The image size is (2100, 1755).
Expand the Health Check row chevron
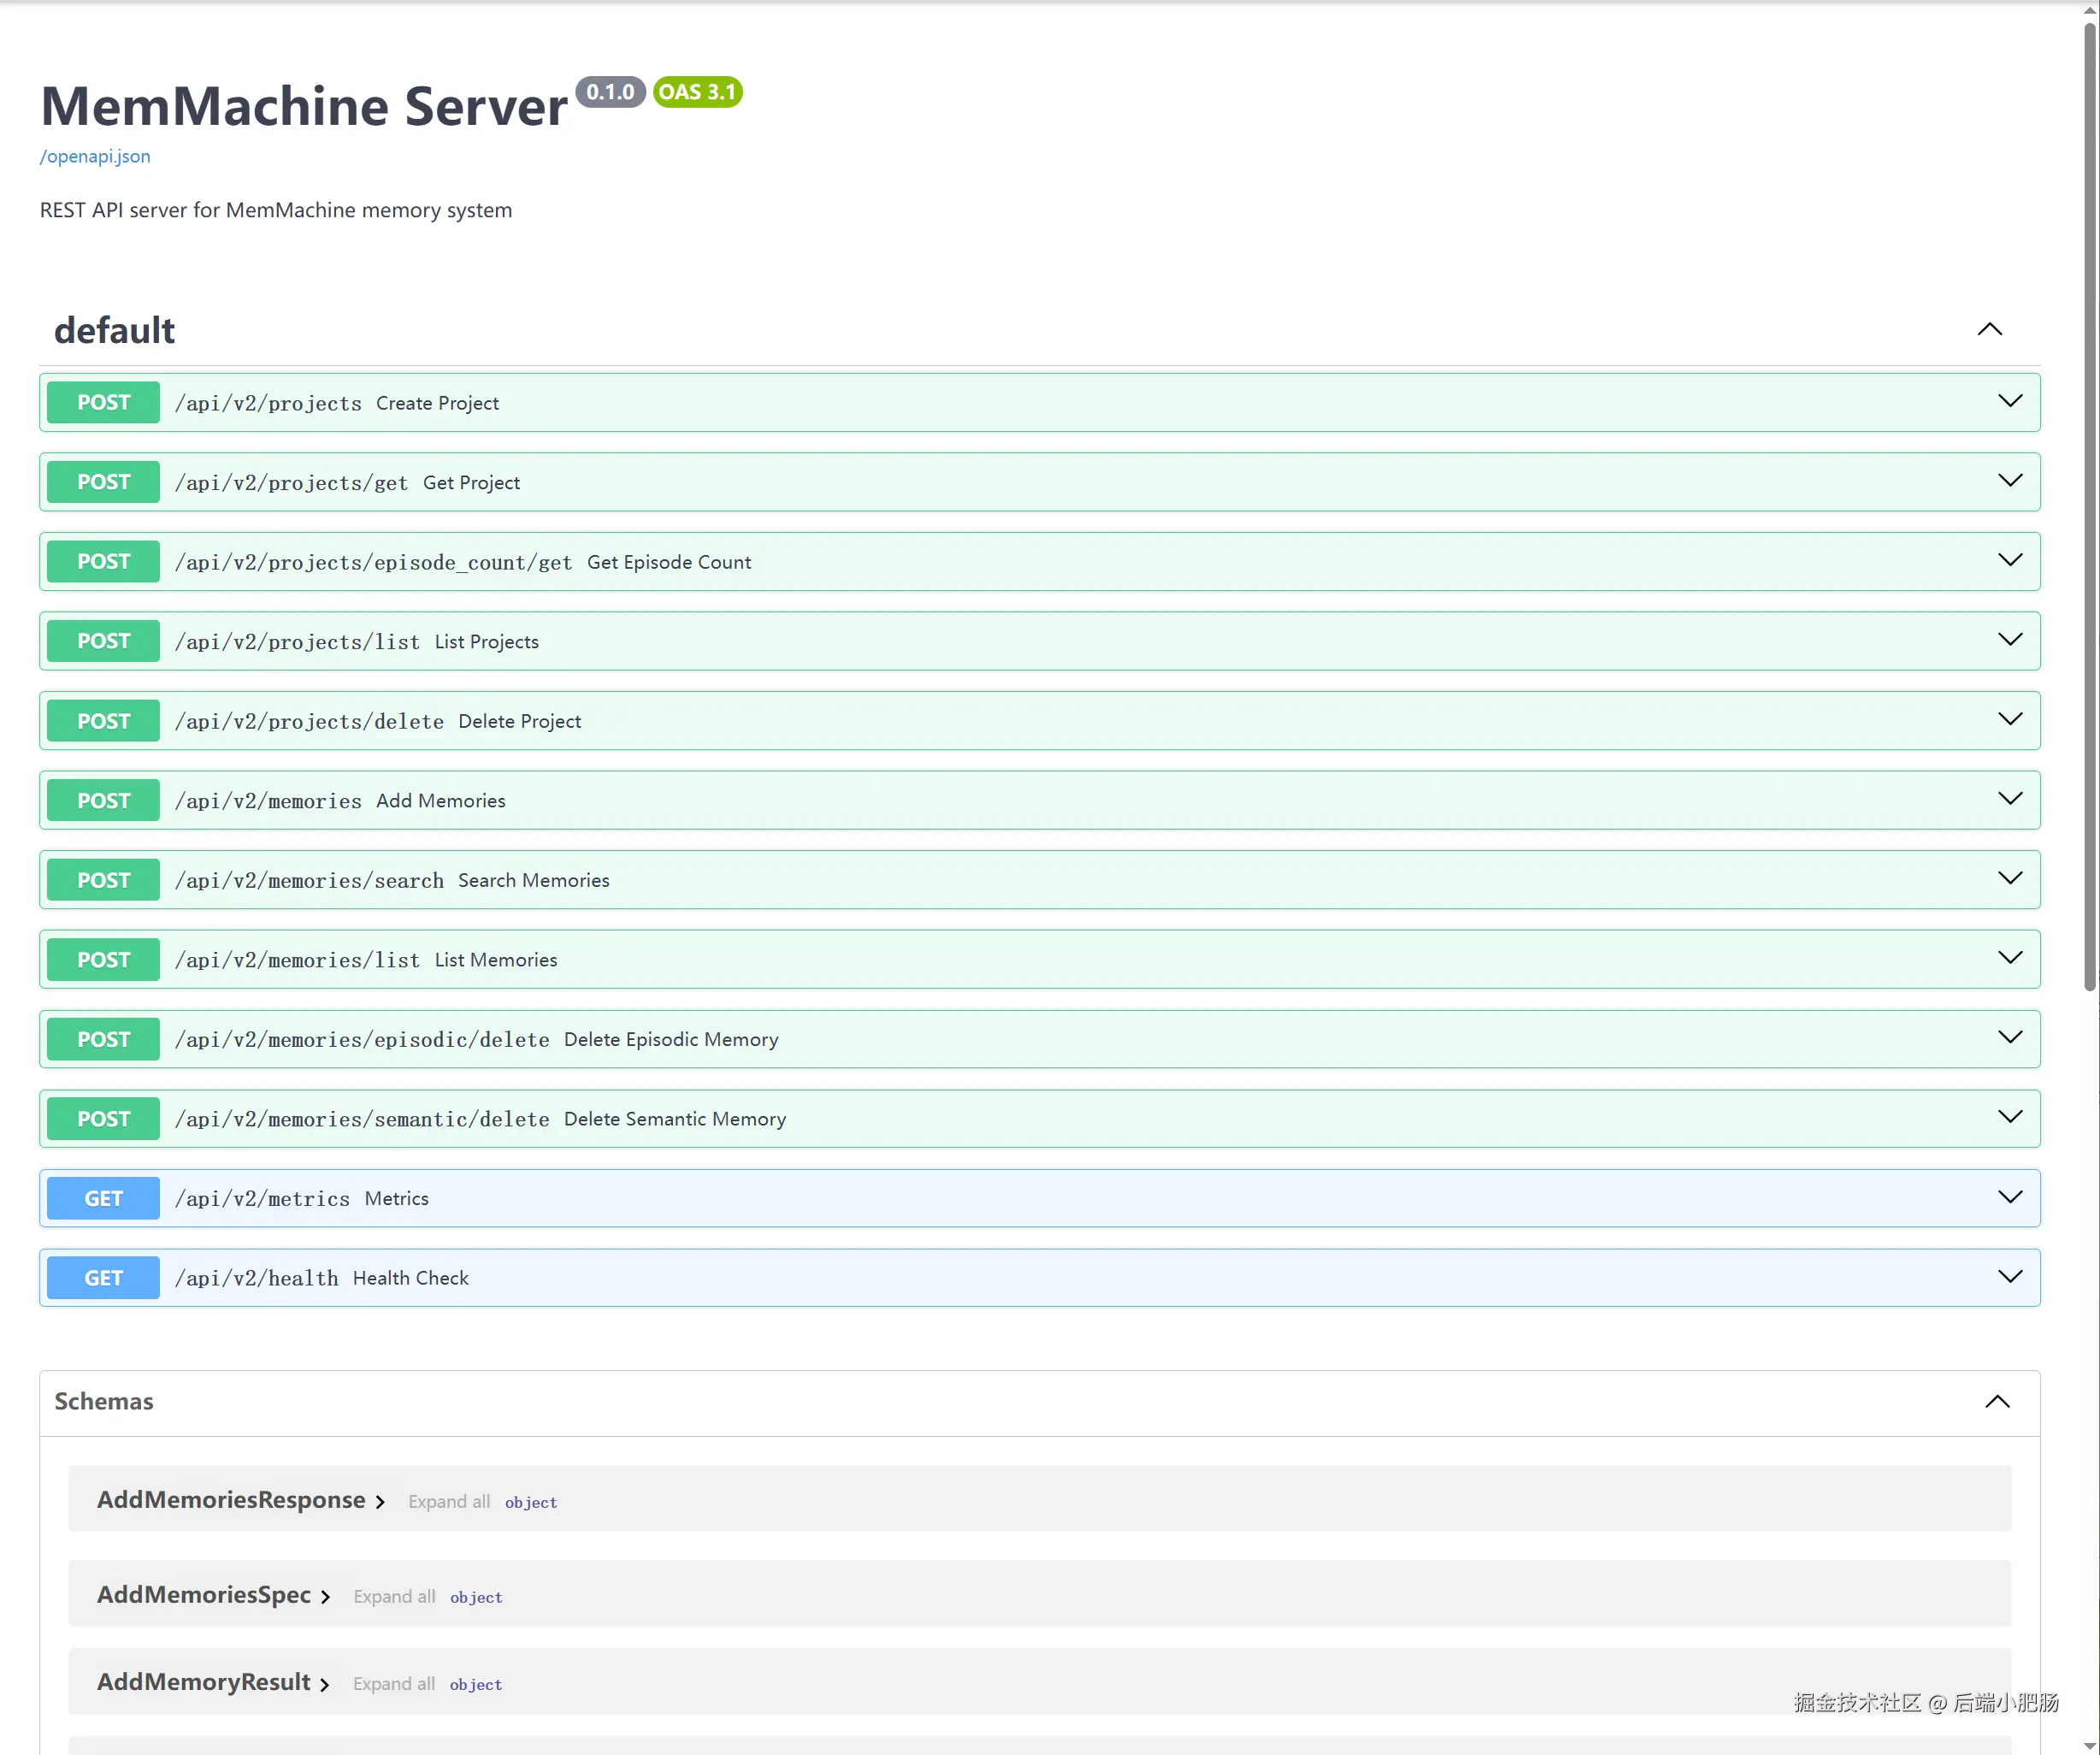[x=2009, y=1277]
